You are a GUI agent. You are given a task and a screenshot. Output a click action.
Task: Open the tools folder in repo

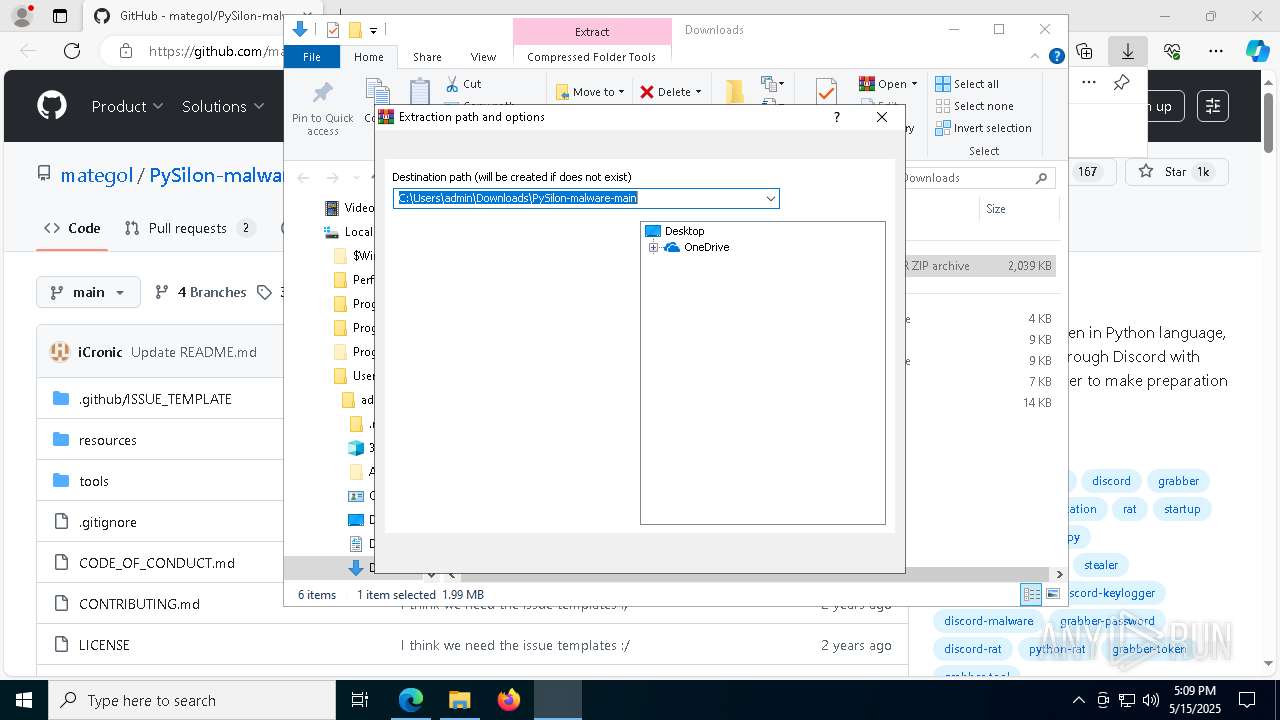(x=94, y=481)
